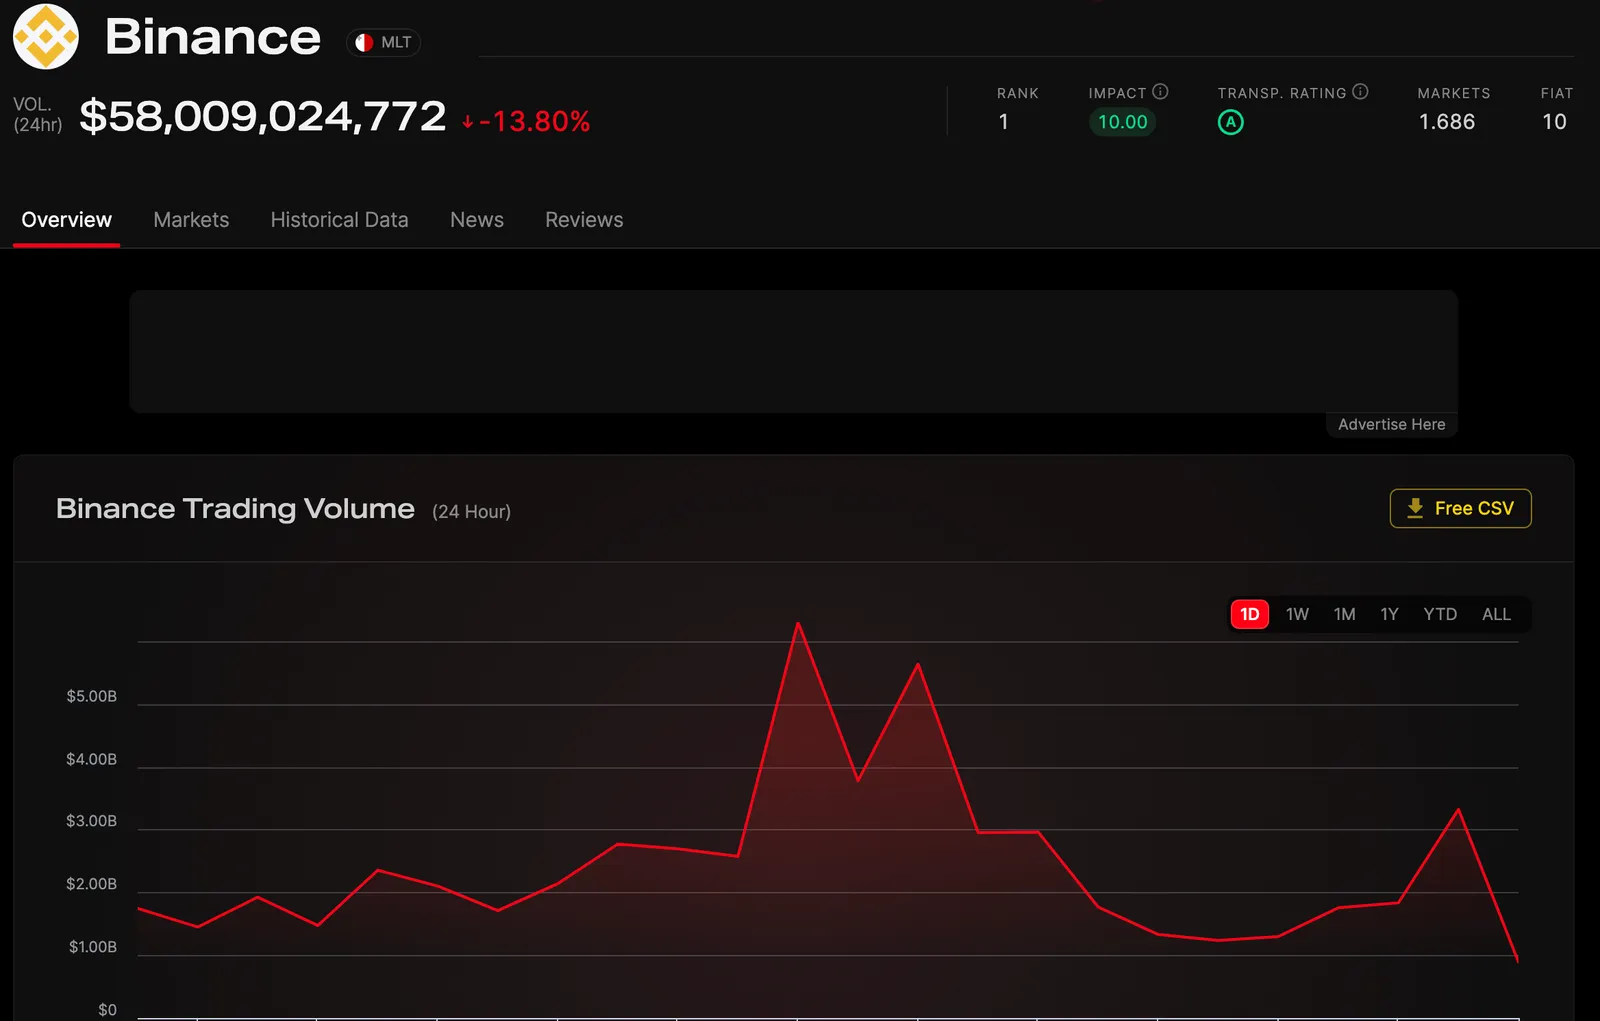Viewport: 1600px width, 1021px height.
Task: Click the Binance logo icon
Action: (46, 37)
